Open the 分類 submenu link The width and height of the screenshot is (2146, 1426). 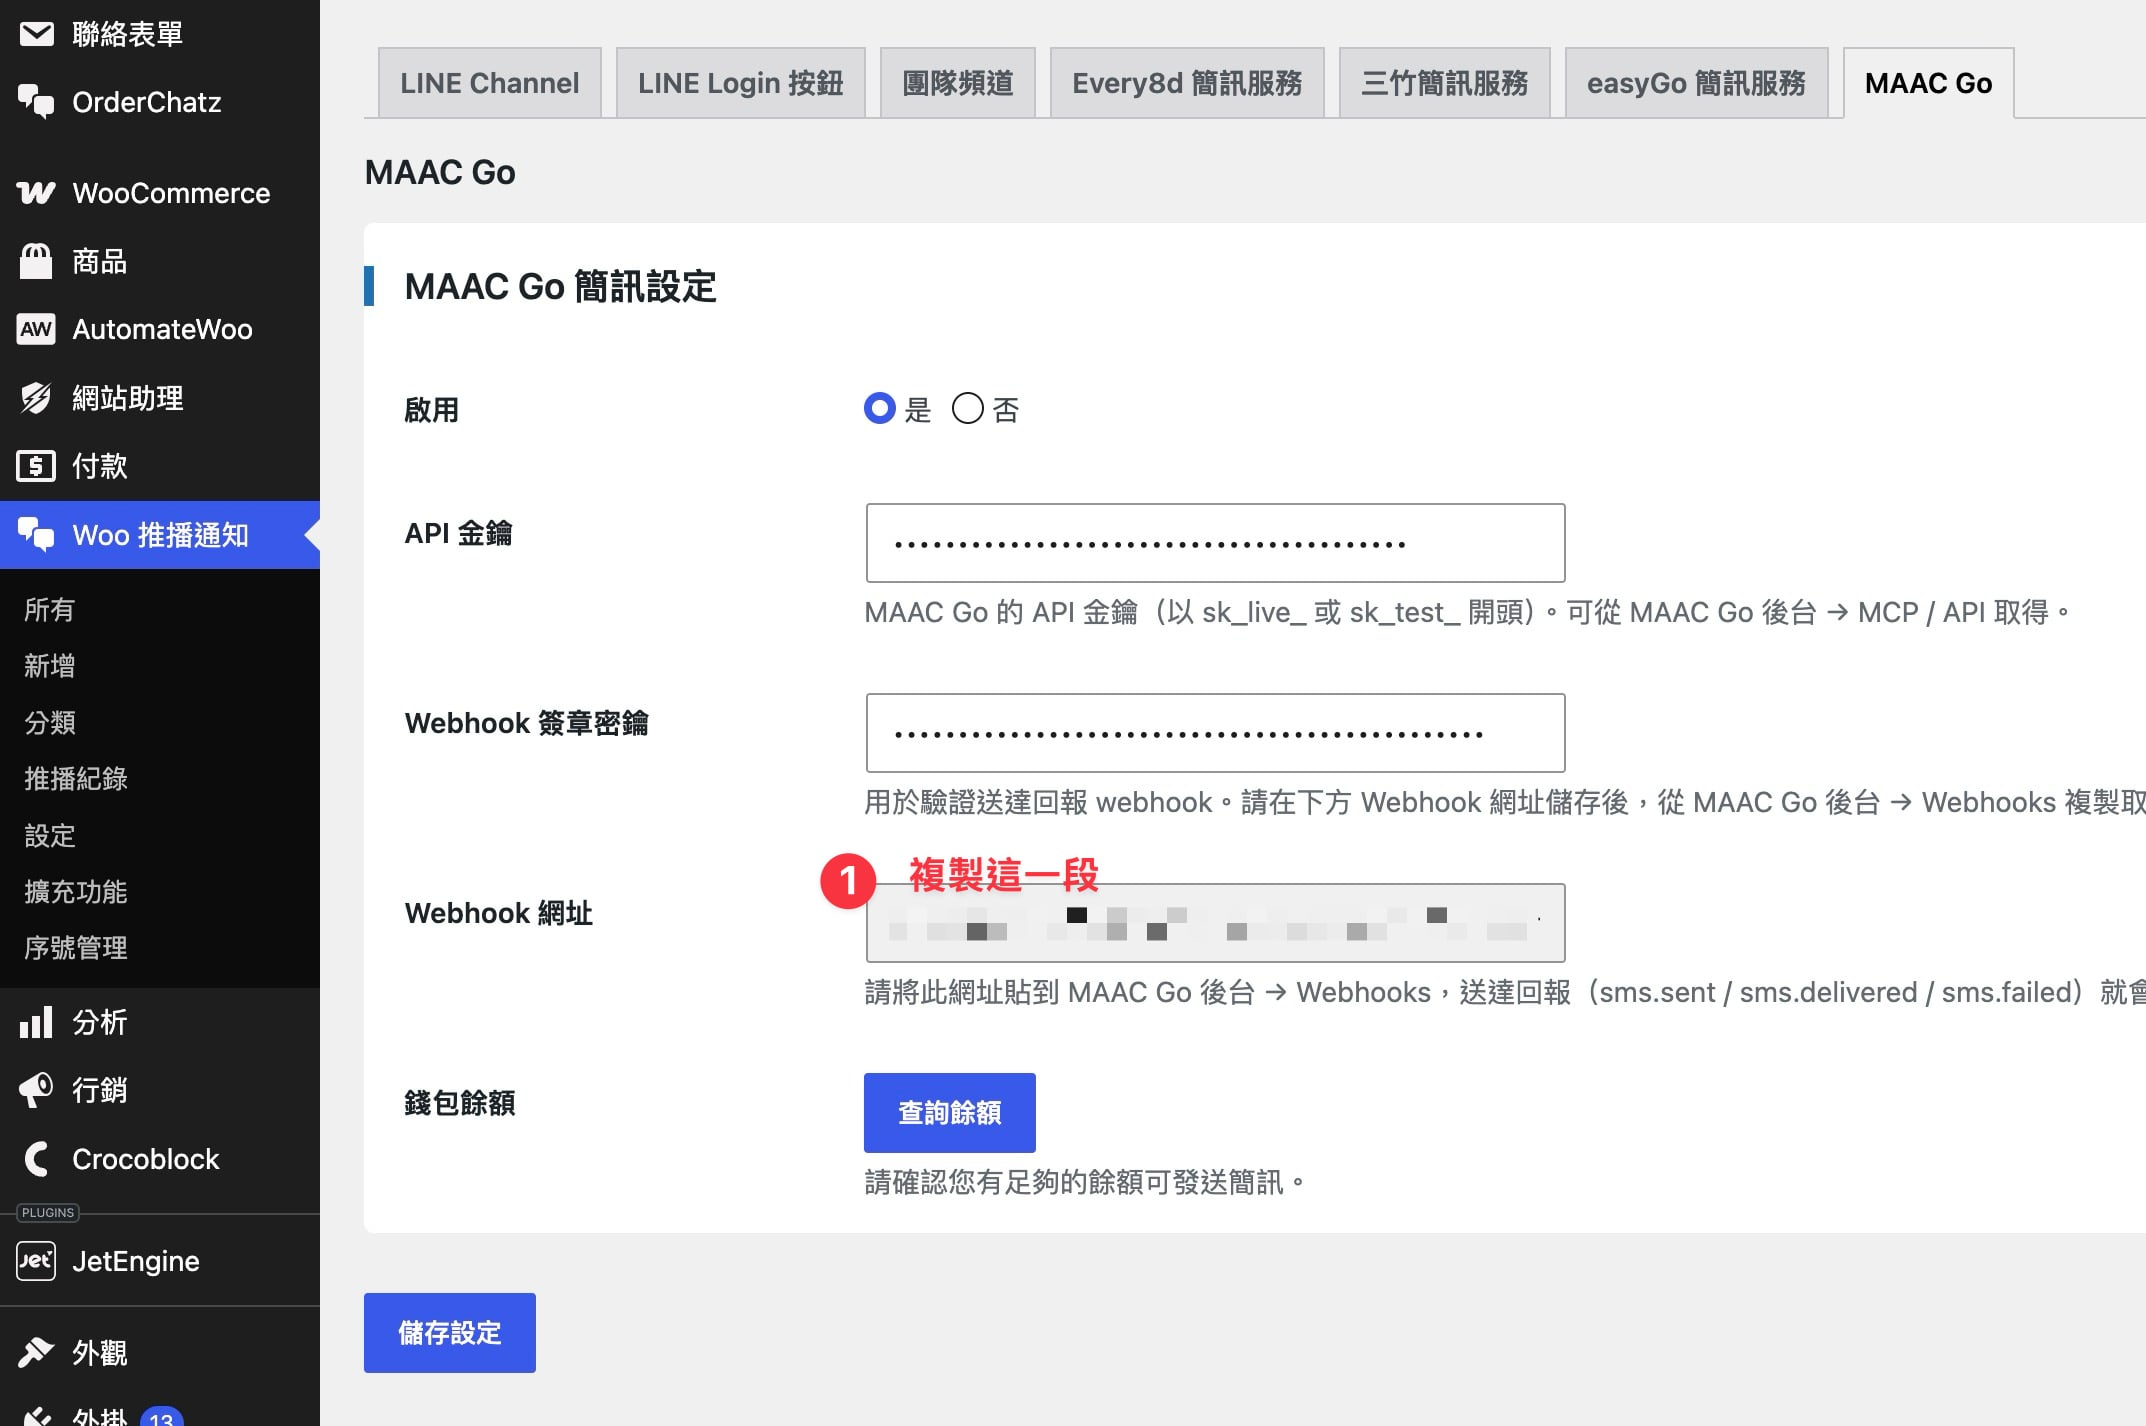(50, 722)
